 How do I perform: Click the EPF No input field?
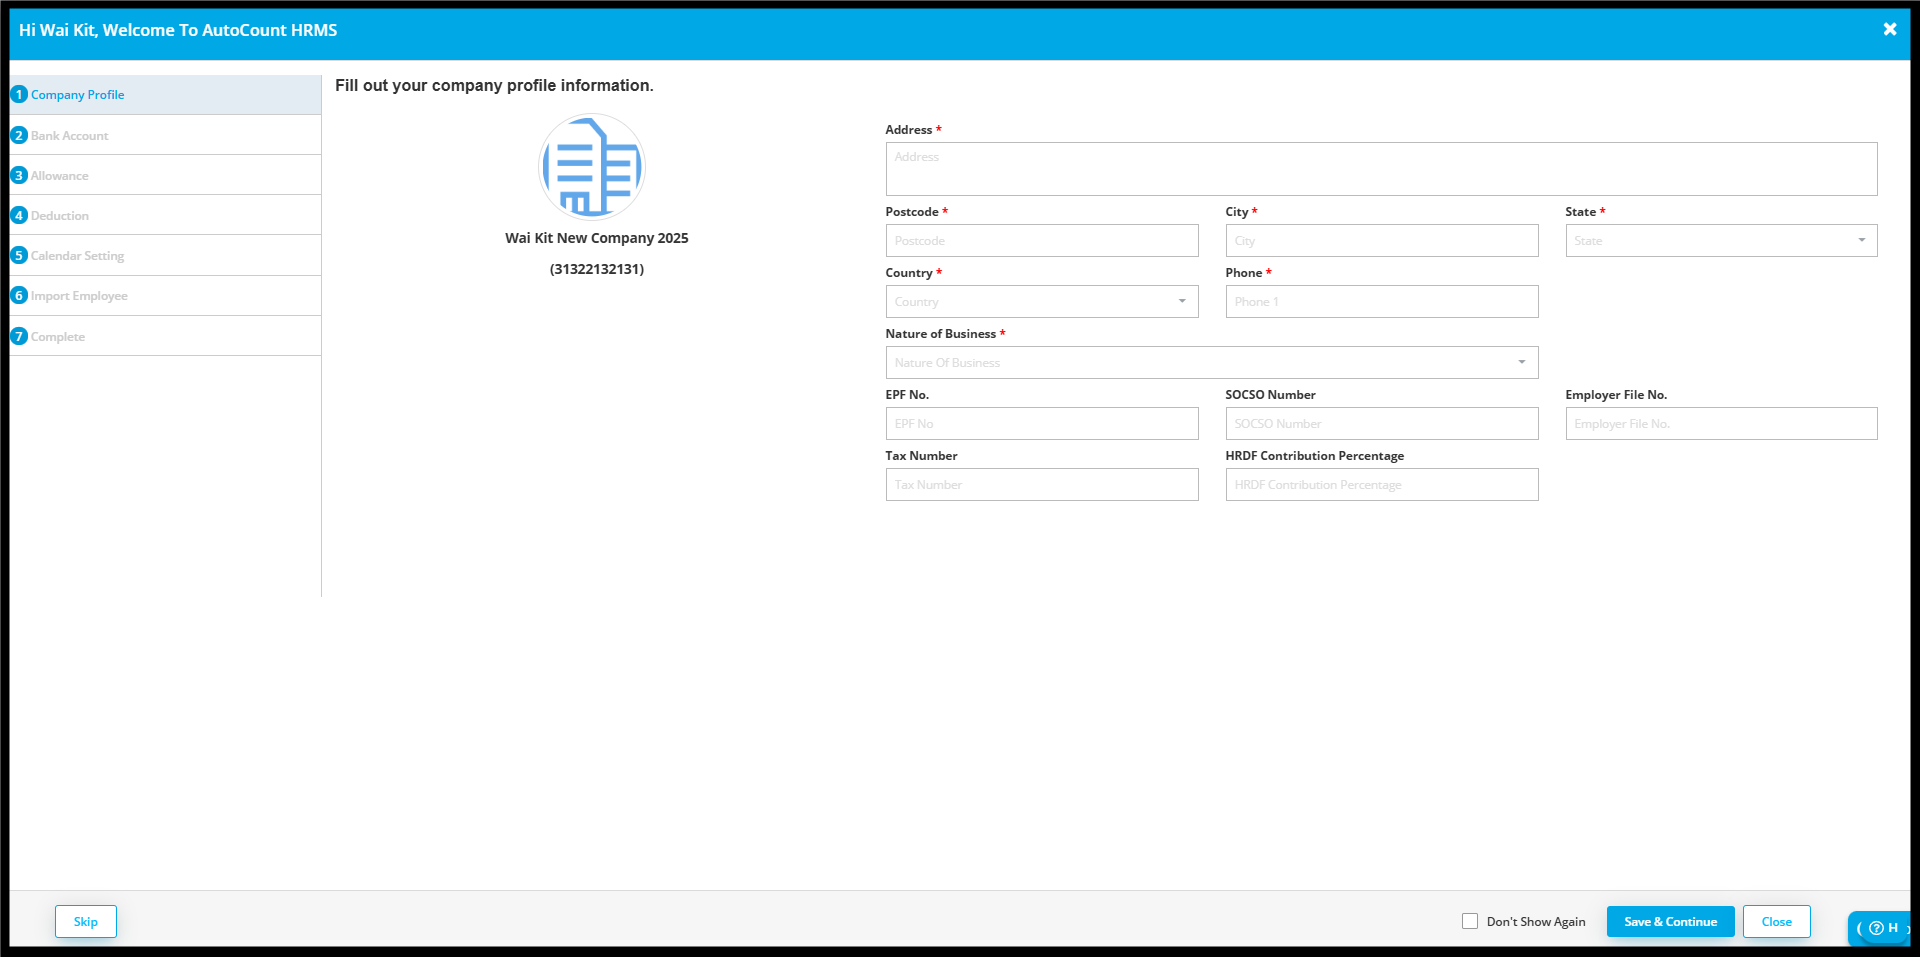click(x=1042, y=423)
